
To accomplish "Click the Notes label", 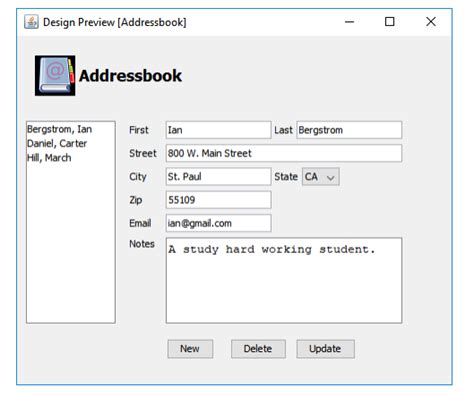I will coord(142,244).
